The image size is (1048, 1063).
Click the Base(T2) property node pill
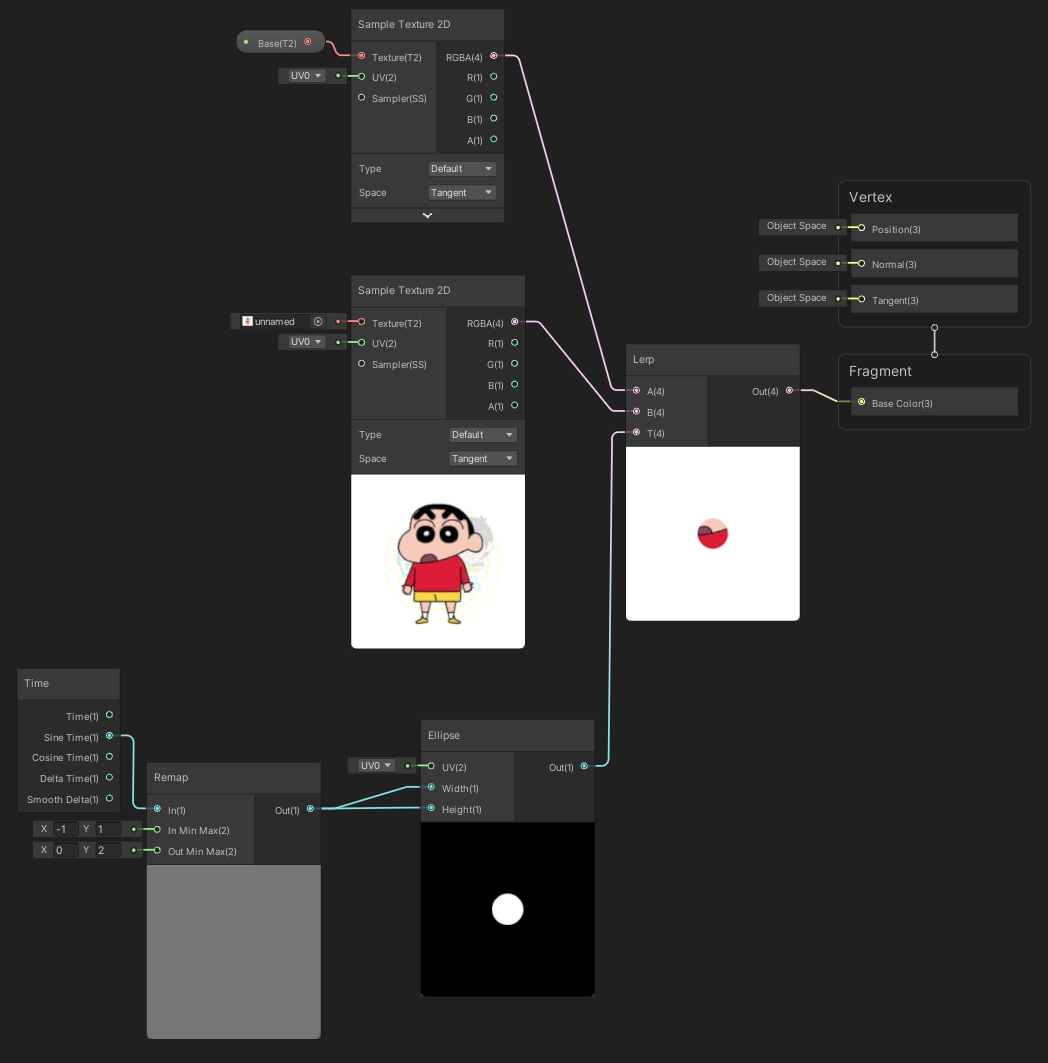[280, 43]
